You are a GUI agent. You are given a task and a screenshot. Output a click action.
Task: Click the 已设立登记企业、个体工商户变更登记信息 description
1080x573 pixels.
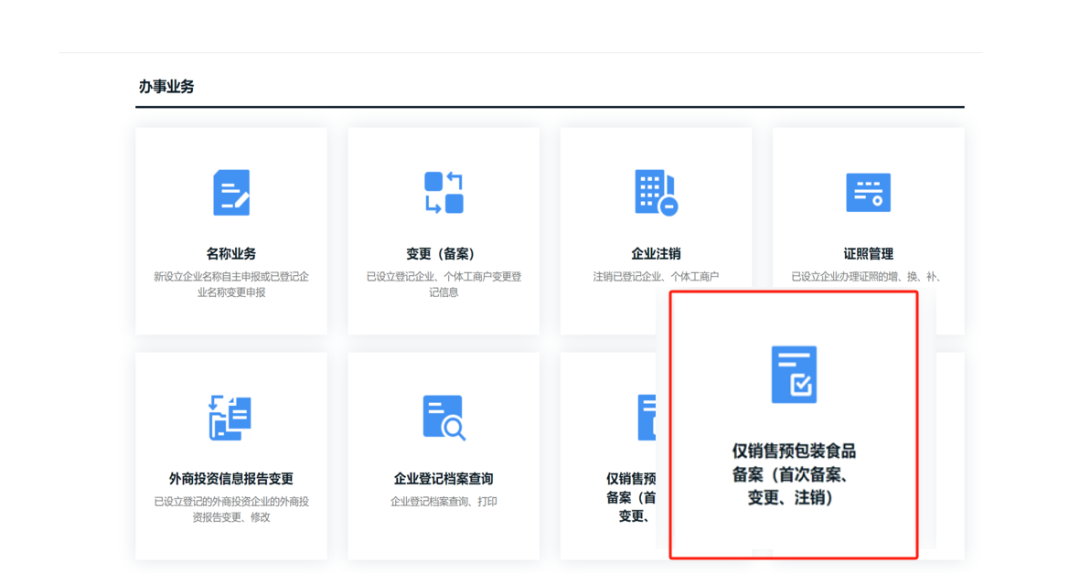pyautogui.click(x=443, y=284)
